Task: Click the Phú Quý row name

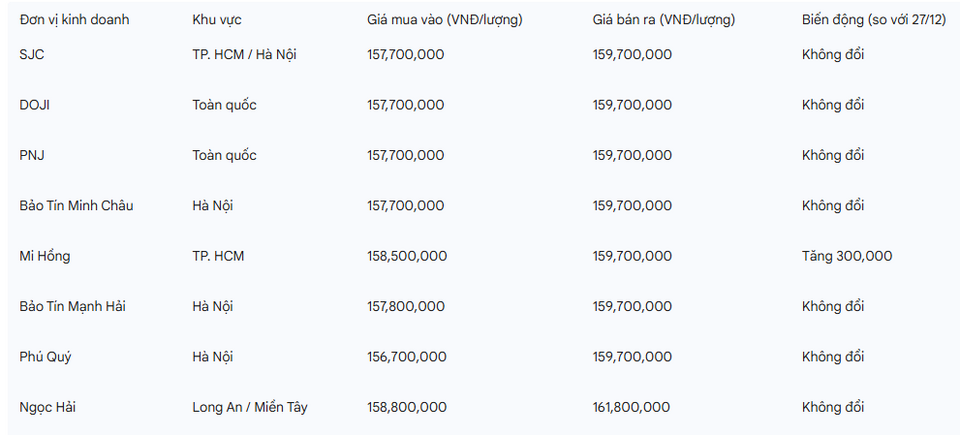Action: (45, 357)
